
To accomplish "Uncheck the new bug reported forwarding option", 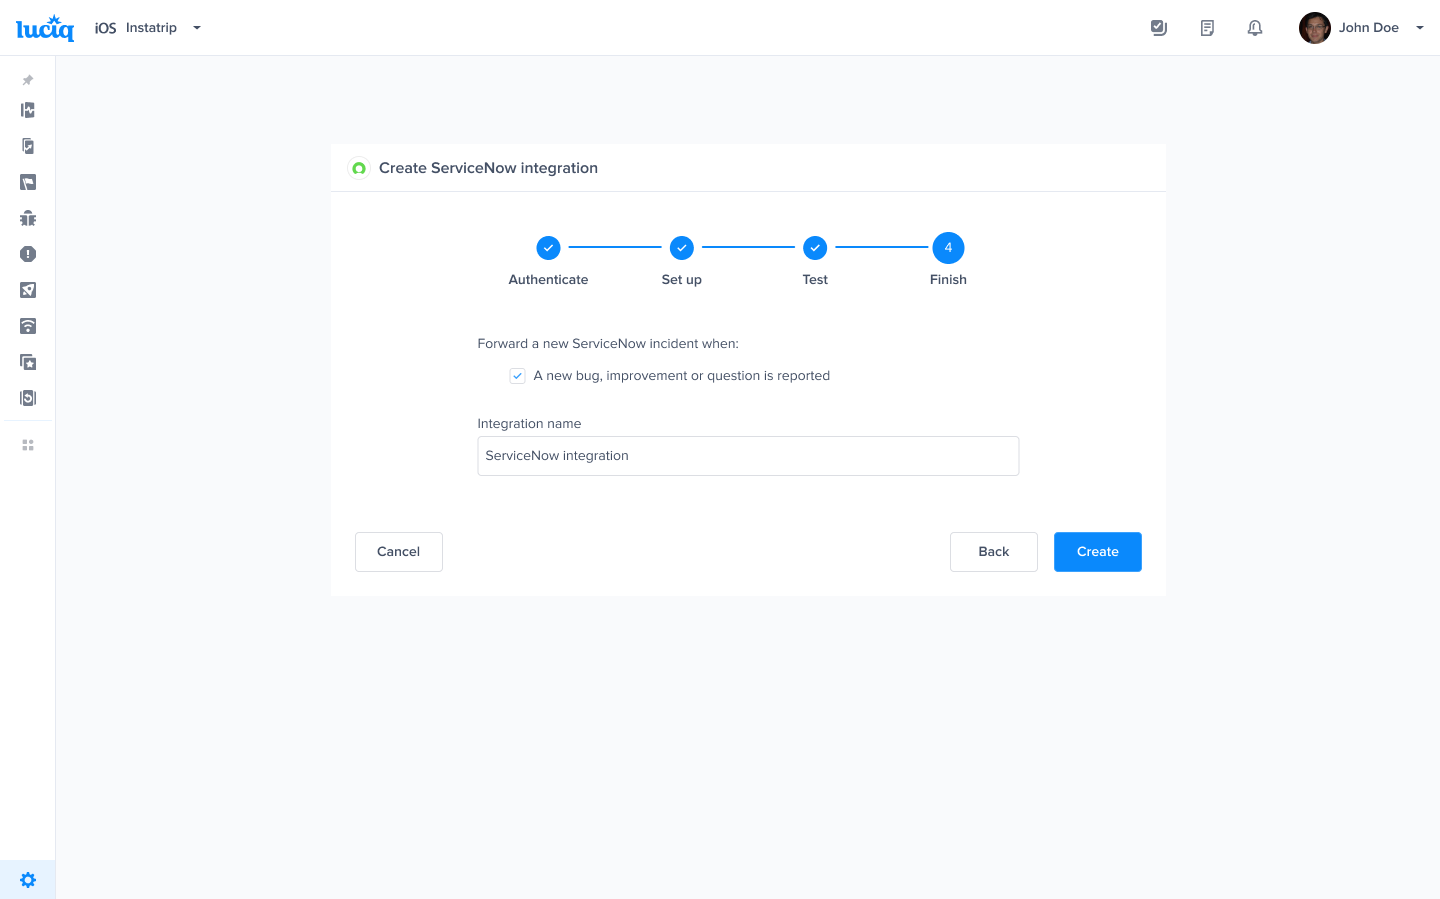I will pyautogui.click(x=517, y=375).
